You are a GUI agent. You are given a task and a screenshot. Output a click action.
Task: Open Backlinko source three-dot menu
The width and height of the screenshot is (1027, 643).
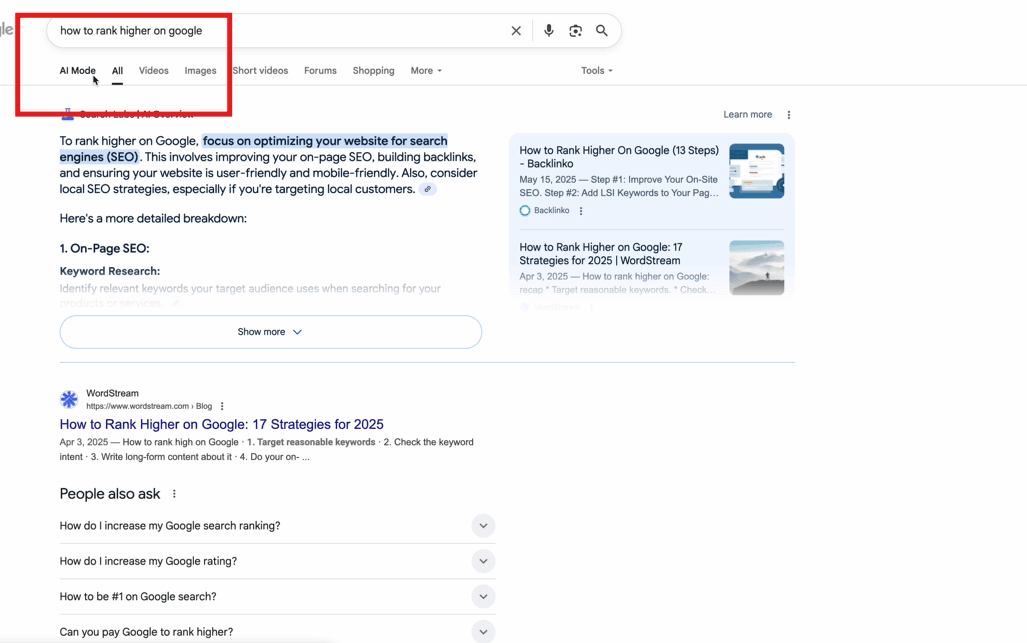pos(581,211)
